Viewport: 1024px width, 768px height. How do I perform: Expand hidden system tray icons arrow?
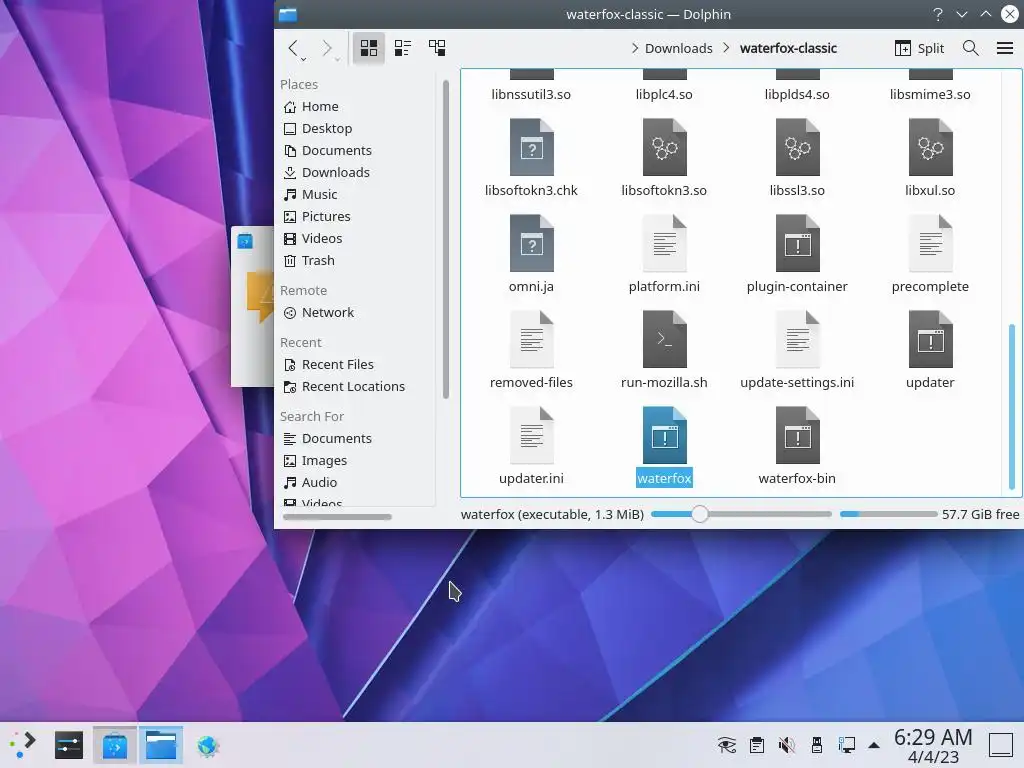874,744
